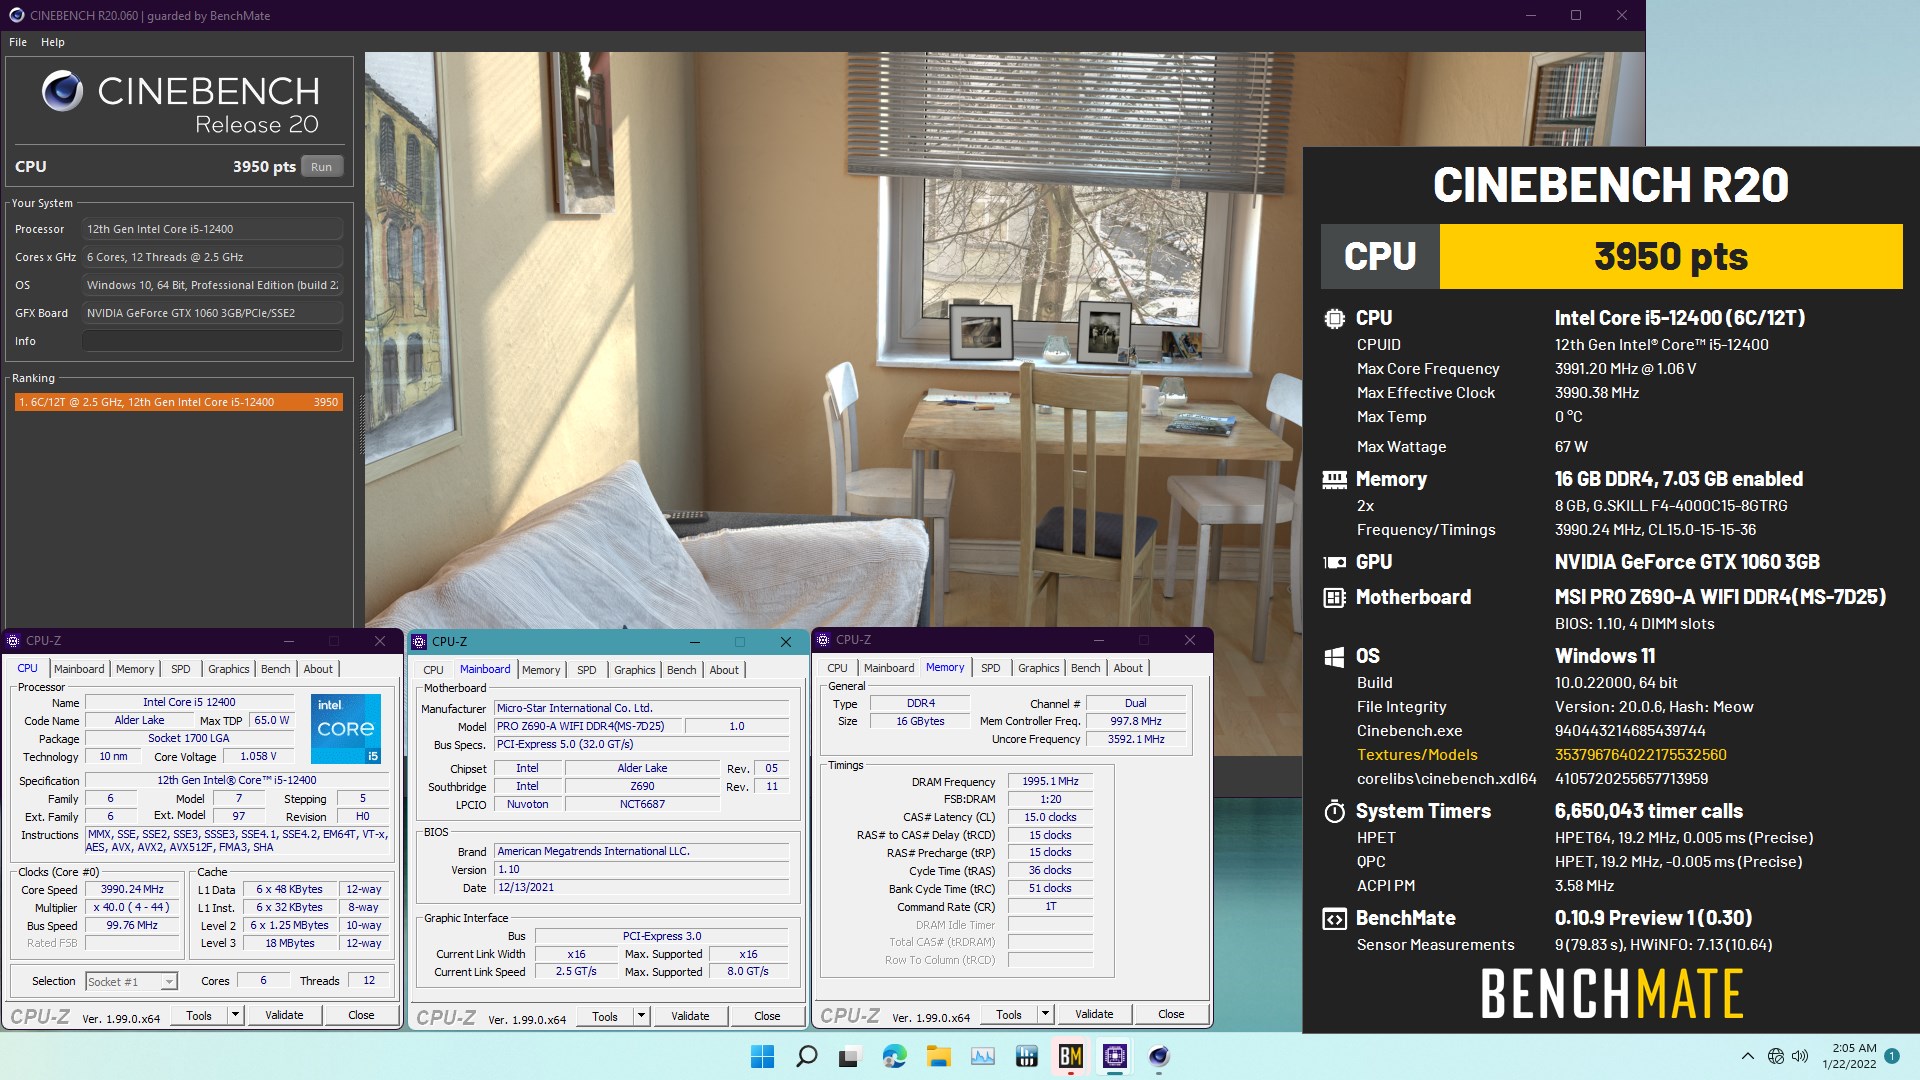Click the Textures/Models hash label
The height and width of the screenshot is (1080, 1920).
(1417, 755)
